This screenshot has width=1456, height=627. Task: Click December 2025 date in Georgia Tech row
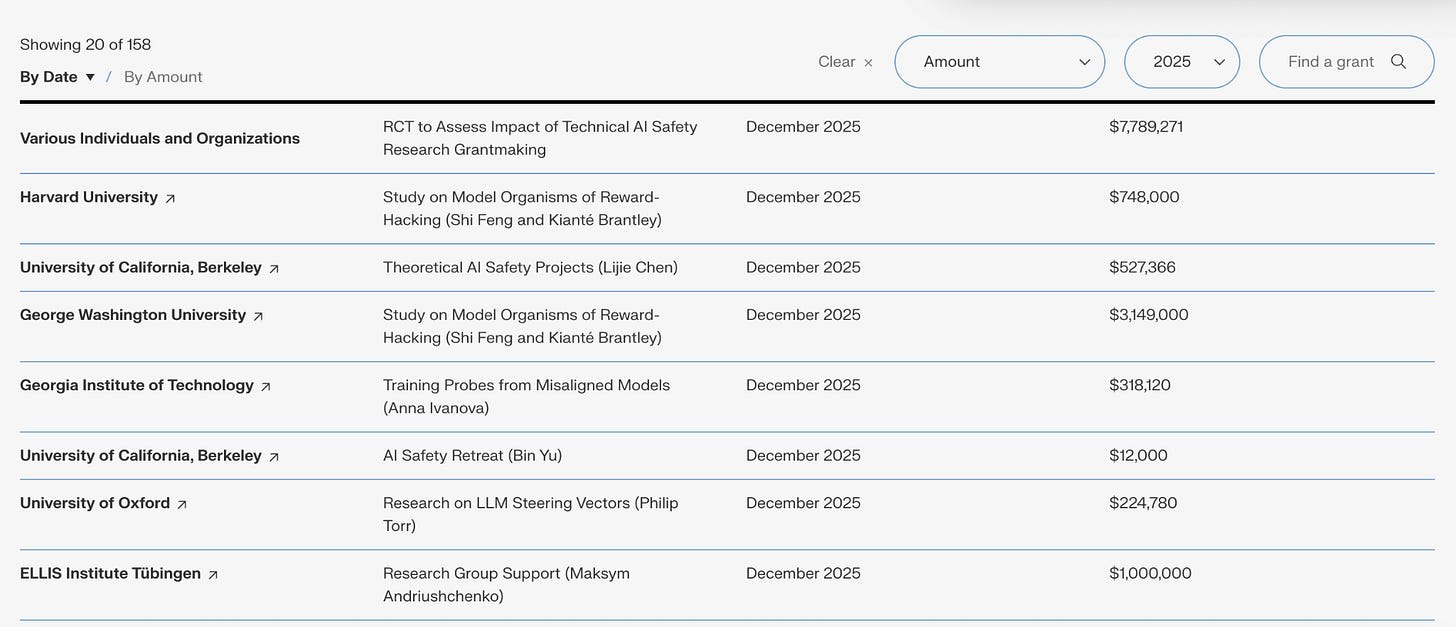pos(803,385)
